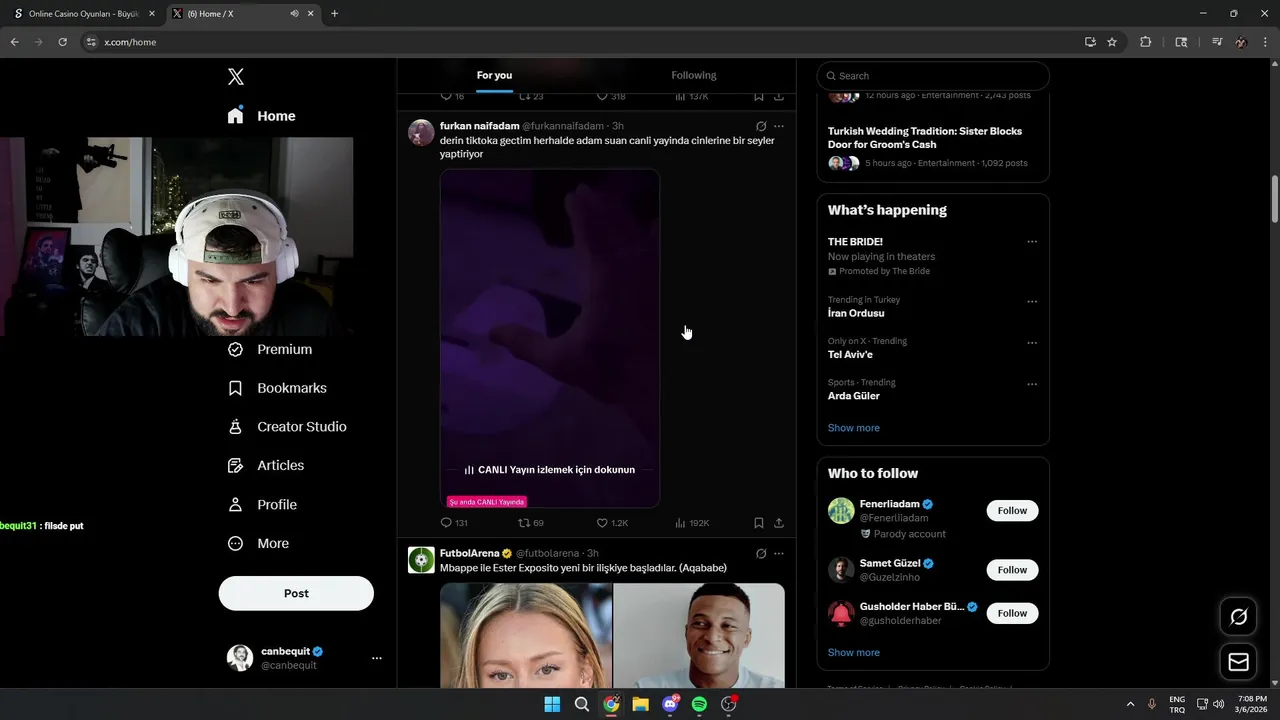Switch to the For you tab

click(x=494, y=75)
